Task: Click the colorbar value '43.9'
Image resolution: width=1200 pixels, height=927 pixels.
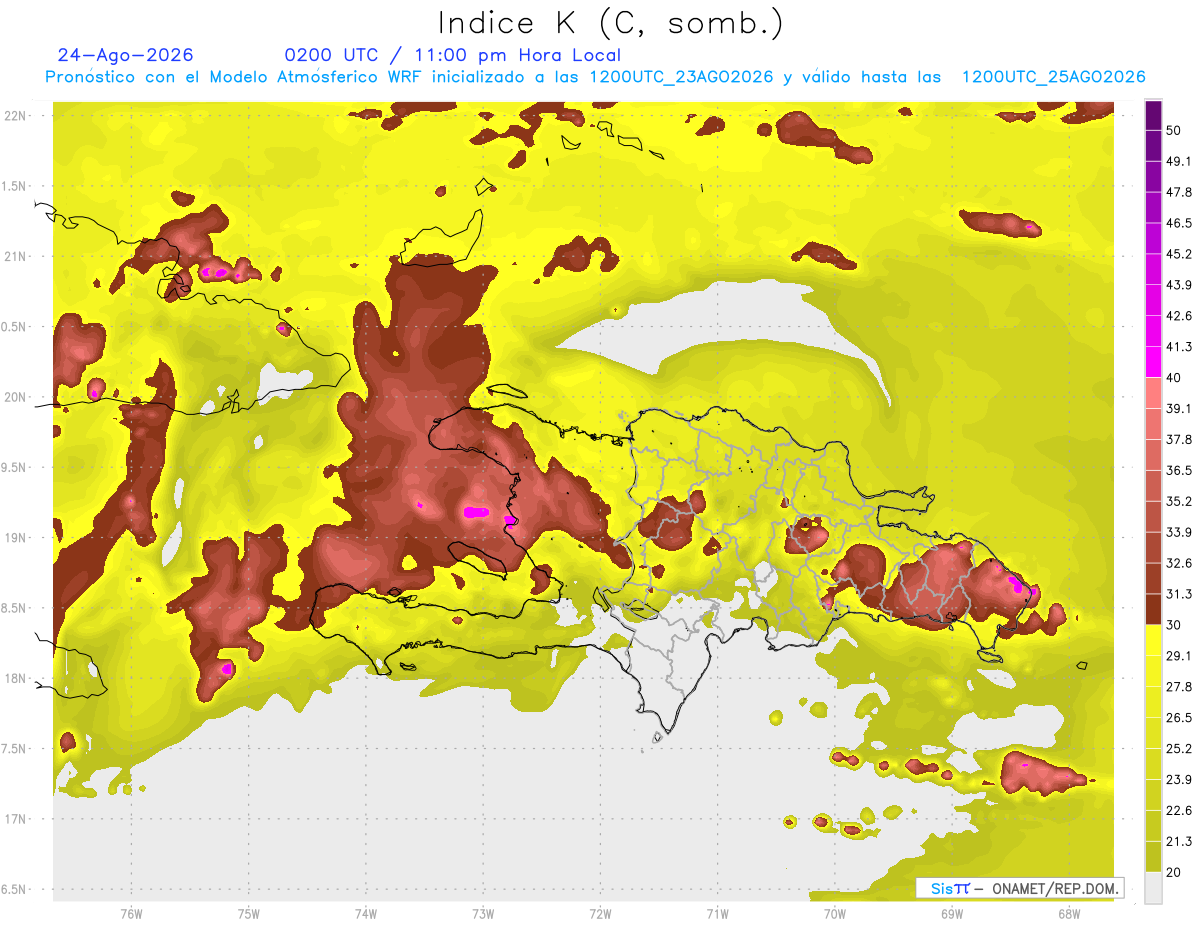Action: coord(1179,285)
